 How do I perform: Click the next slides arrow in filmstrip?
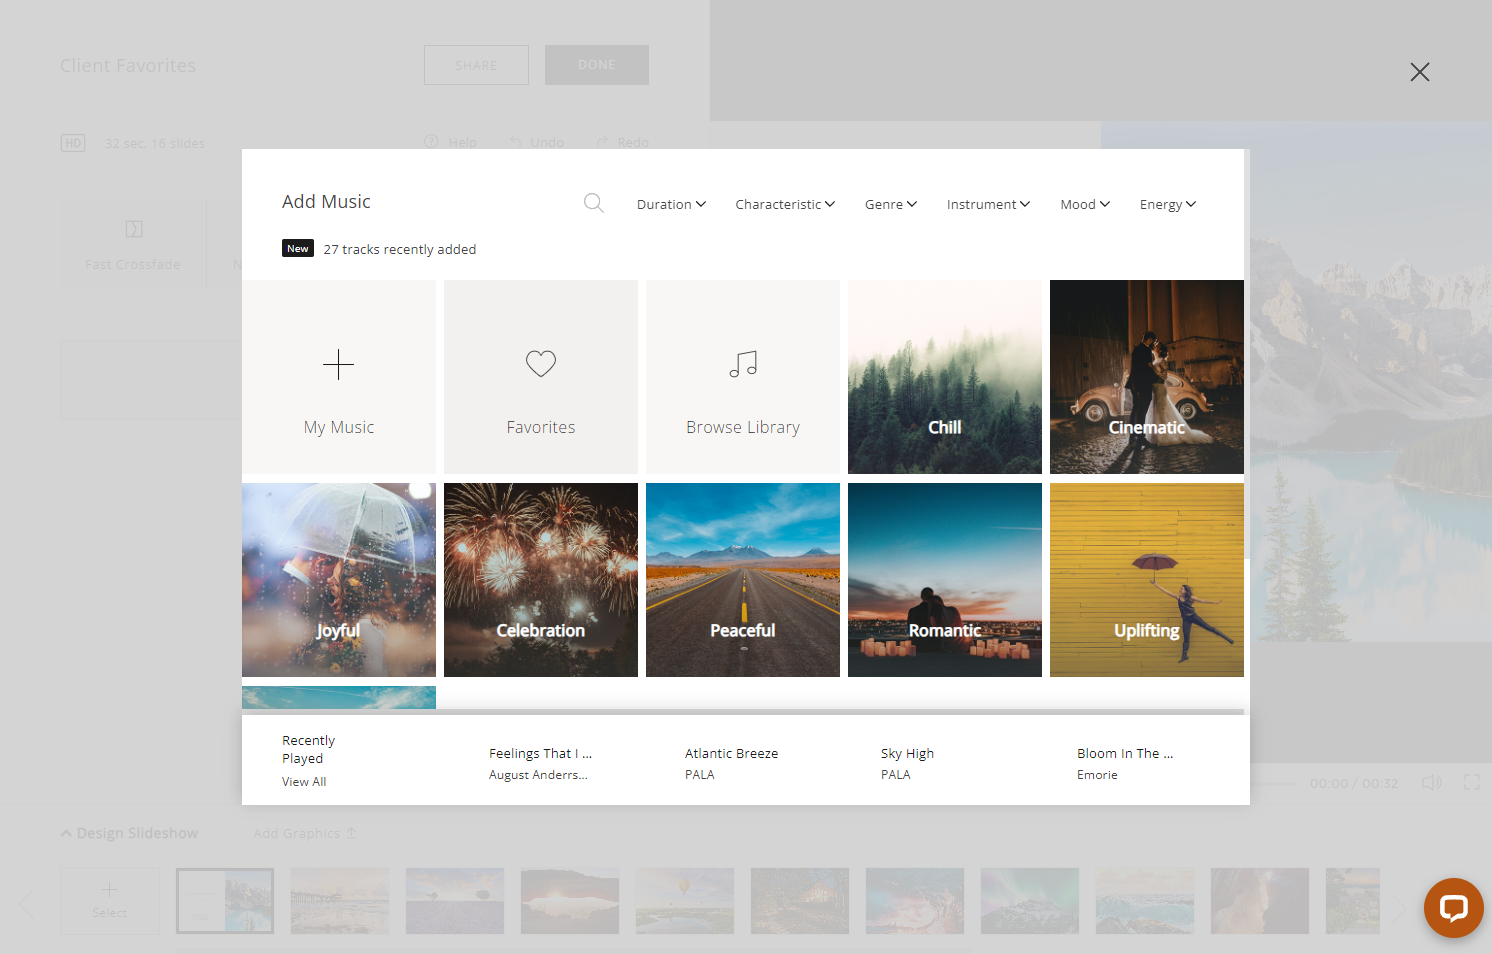(x=1400, y=908)
